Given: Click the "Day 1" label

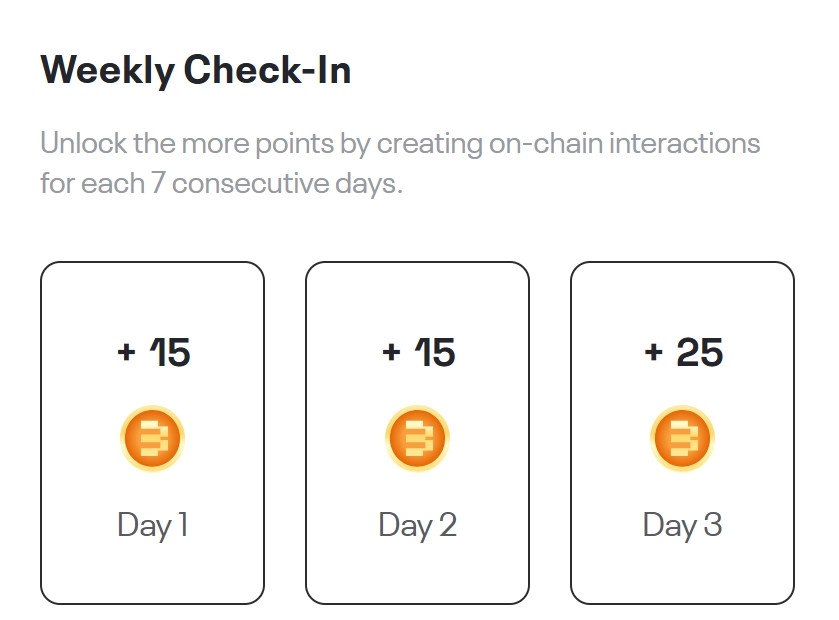Looking at the screenshot, I should pos(152,525).
